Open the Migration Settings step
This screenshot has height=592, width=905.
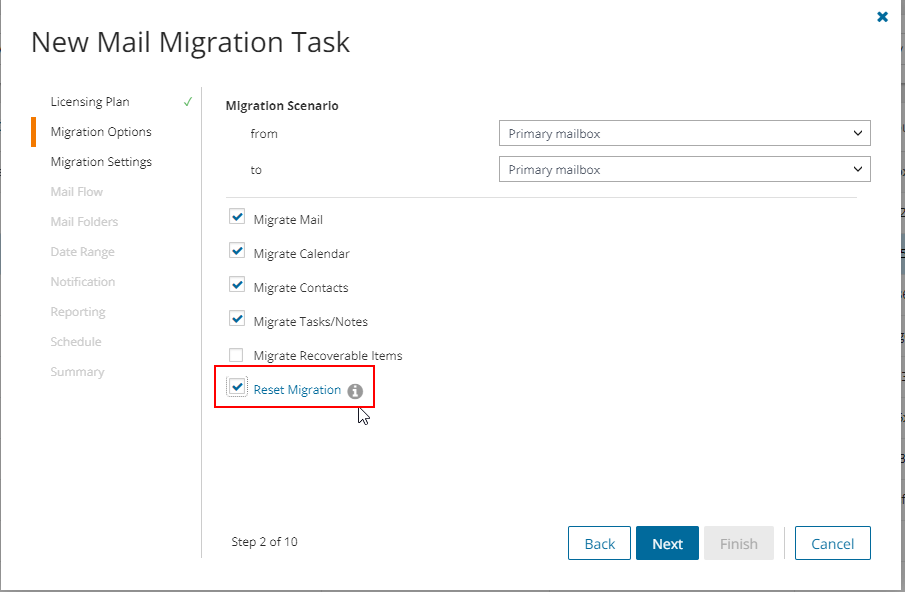click(x=101, y=162)
